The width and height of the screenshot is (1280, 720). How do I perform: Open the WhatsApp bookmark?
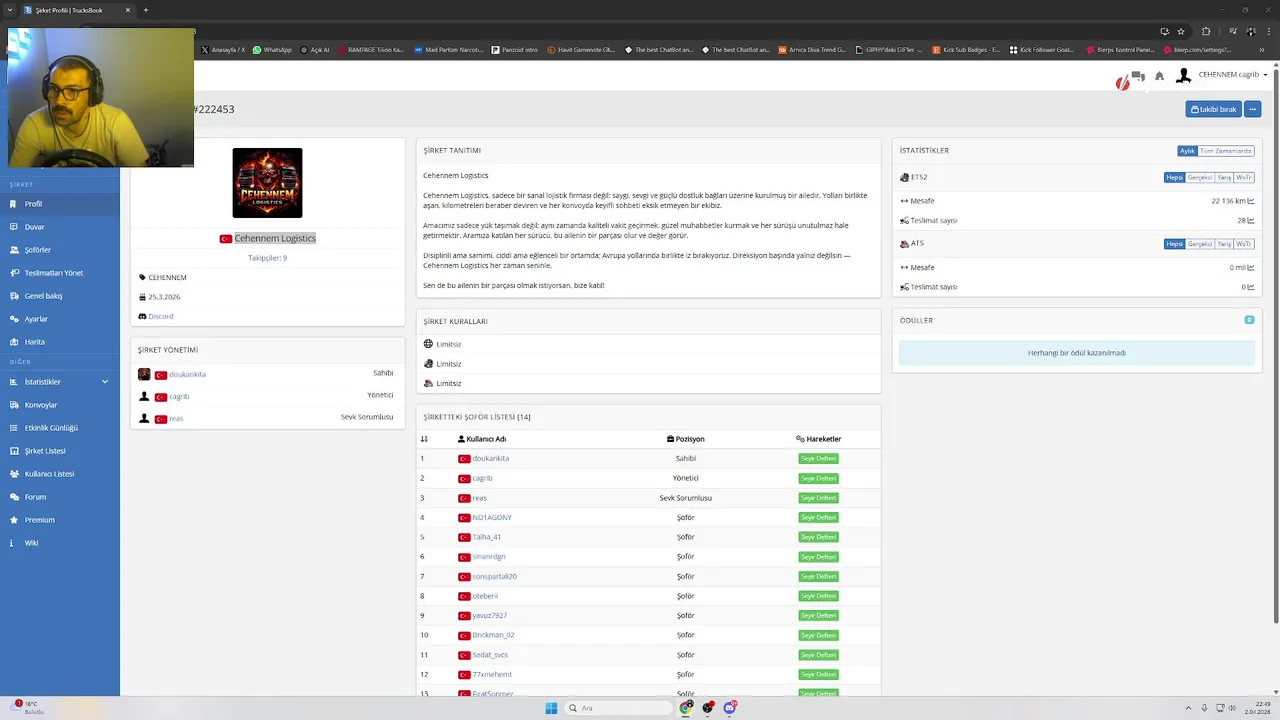tap(272, 50)
